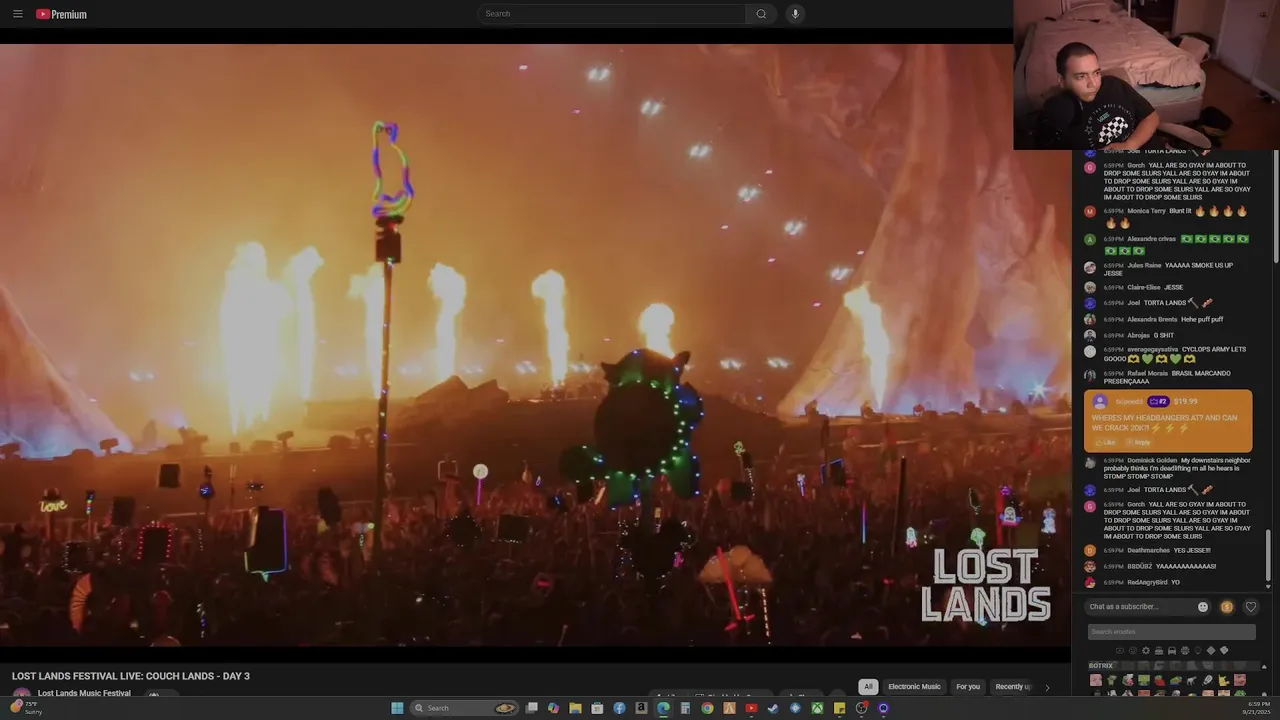
Task: Open Microsoft Store from the taskbar
Action: pyautogui.click(x=597, y=708)
